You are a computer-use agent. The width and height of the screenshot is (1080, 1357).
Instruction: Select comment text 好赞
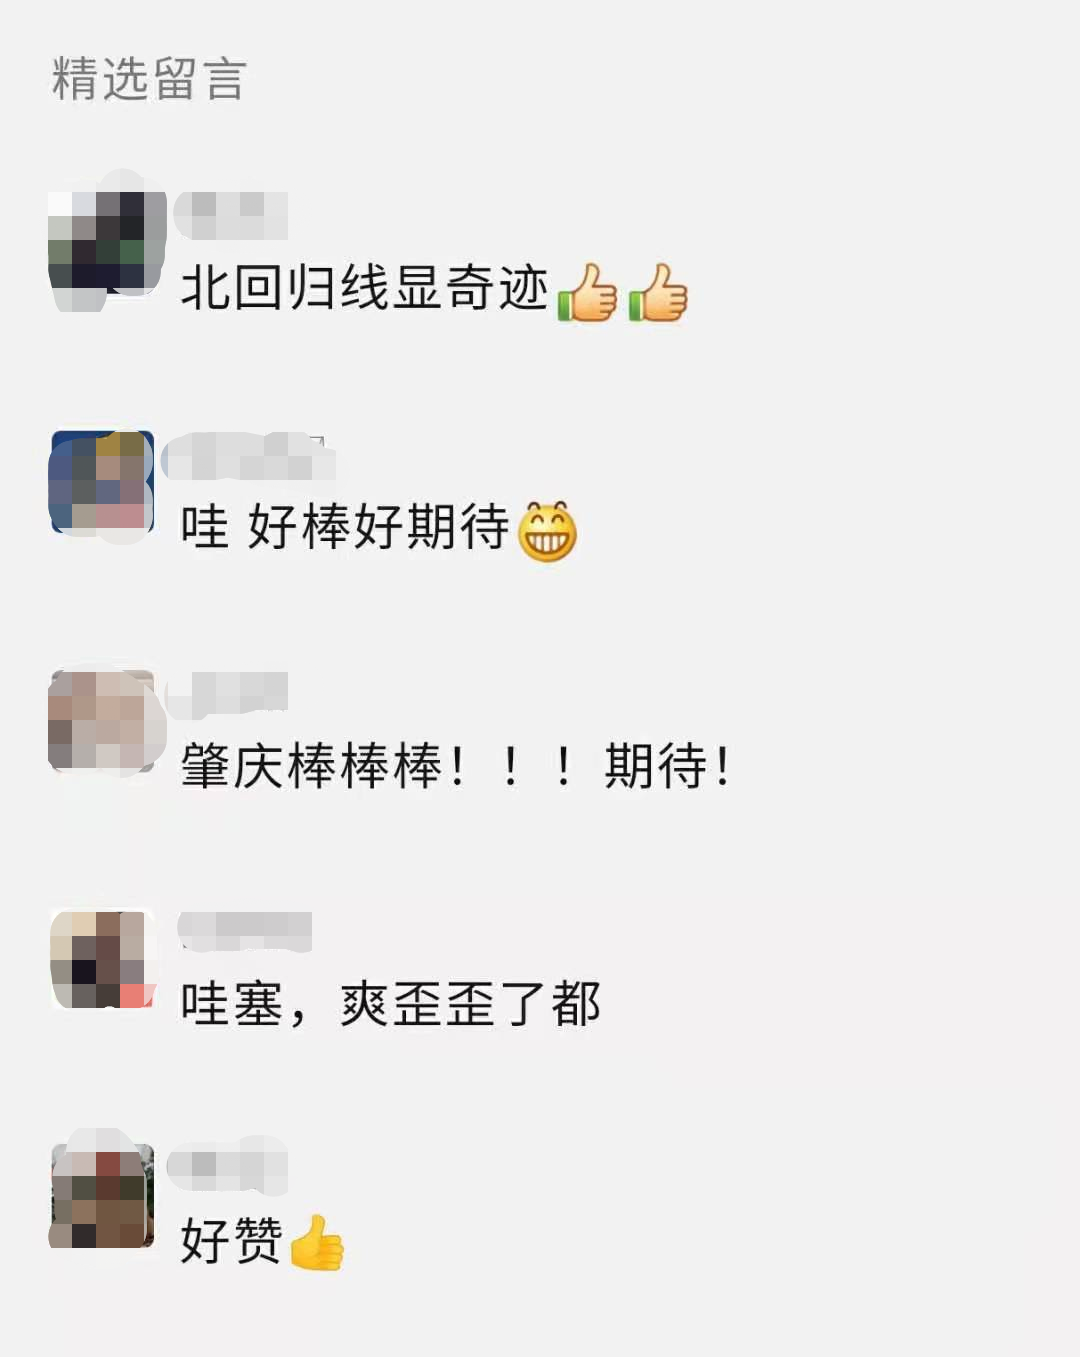click(x=232, y=1241)
